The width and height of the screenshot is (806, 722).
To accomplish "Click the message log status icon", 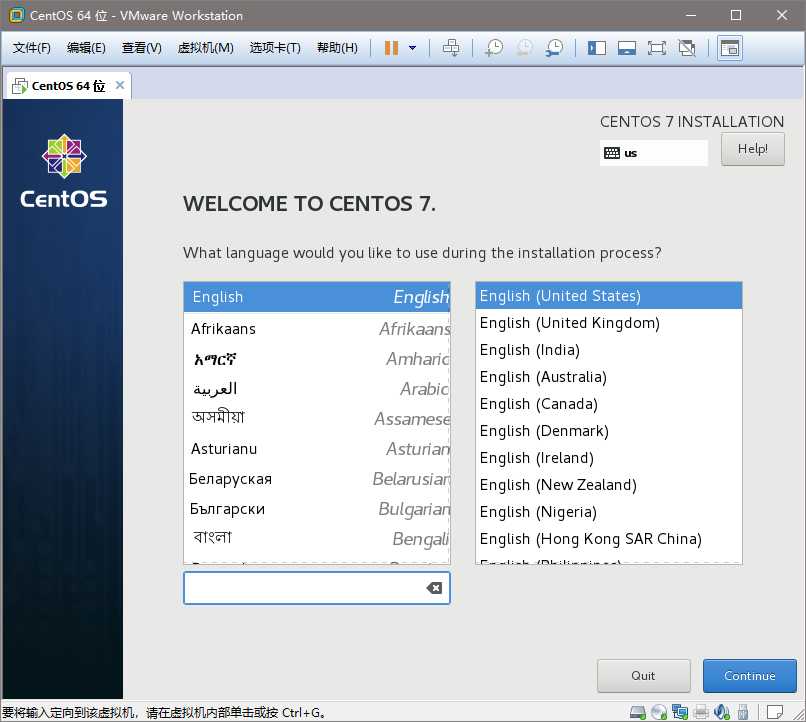I will pos(775,712).
